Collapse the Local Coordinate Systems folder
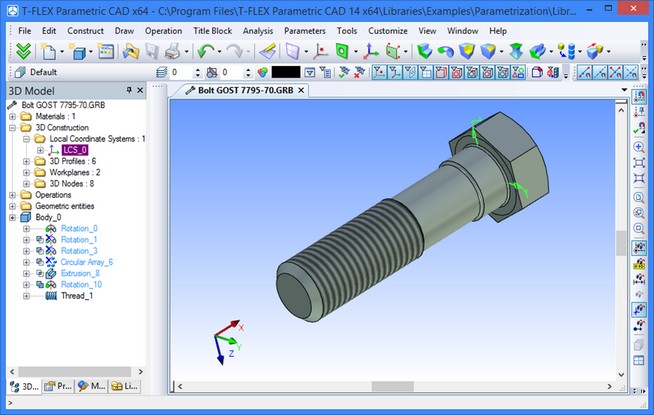Image resolution: width=654 pixels, height=415 pixels. pyautogui.click(x=26, y=139)
